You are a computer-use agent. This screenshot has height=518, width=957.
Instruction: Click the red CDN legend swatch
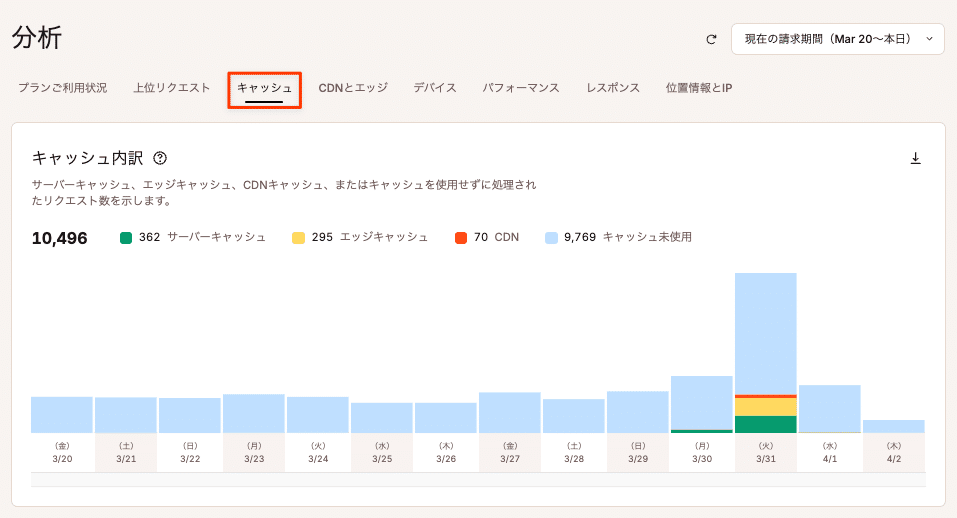point(461,238)
